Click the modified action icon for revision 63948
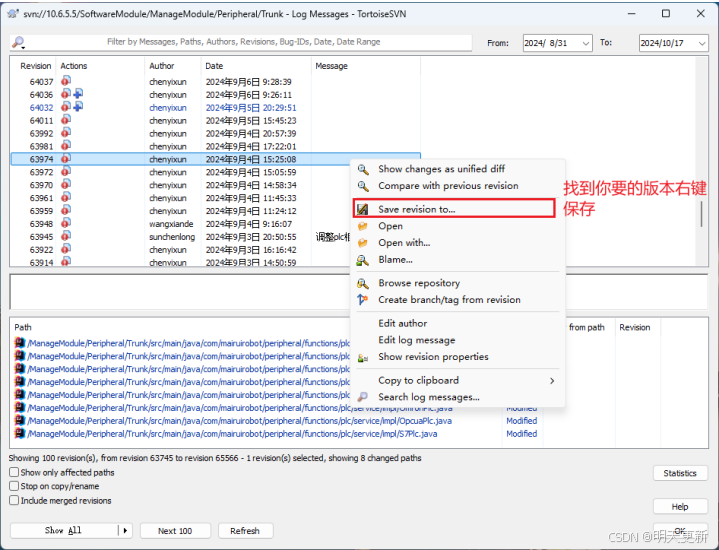The height and width of the screenshot is (550, 719). pos(66,223)
